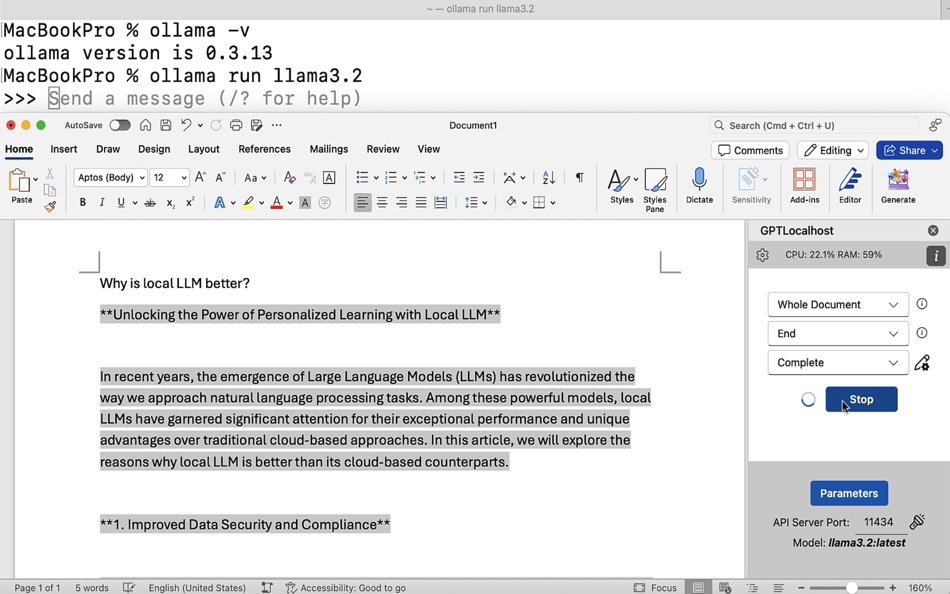Click the Stop button in GPTLocalhost
The height and width of the screenshot is (594, 950).
coord(861,399)
